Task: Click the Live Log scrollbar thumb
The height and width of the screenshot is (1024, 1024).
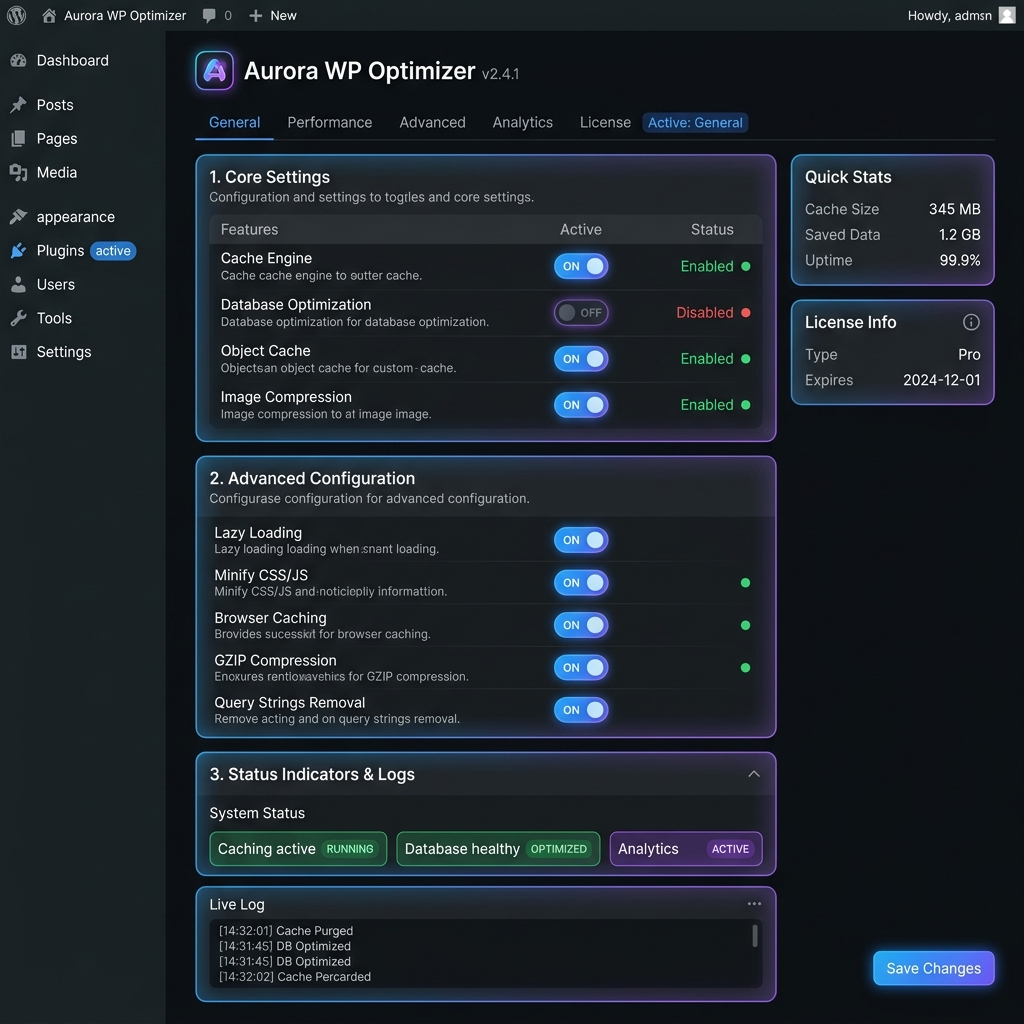Action: [755, 935]
